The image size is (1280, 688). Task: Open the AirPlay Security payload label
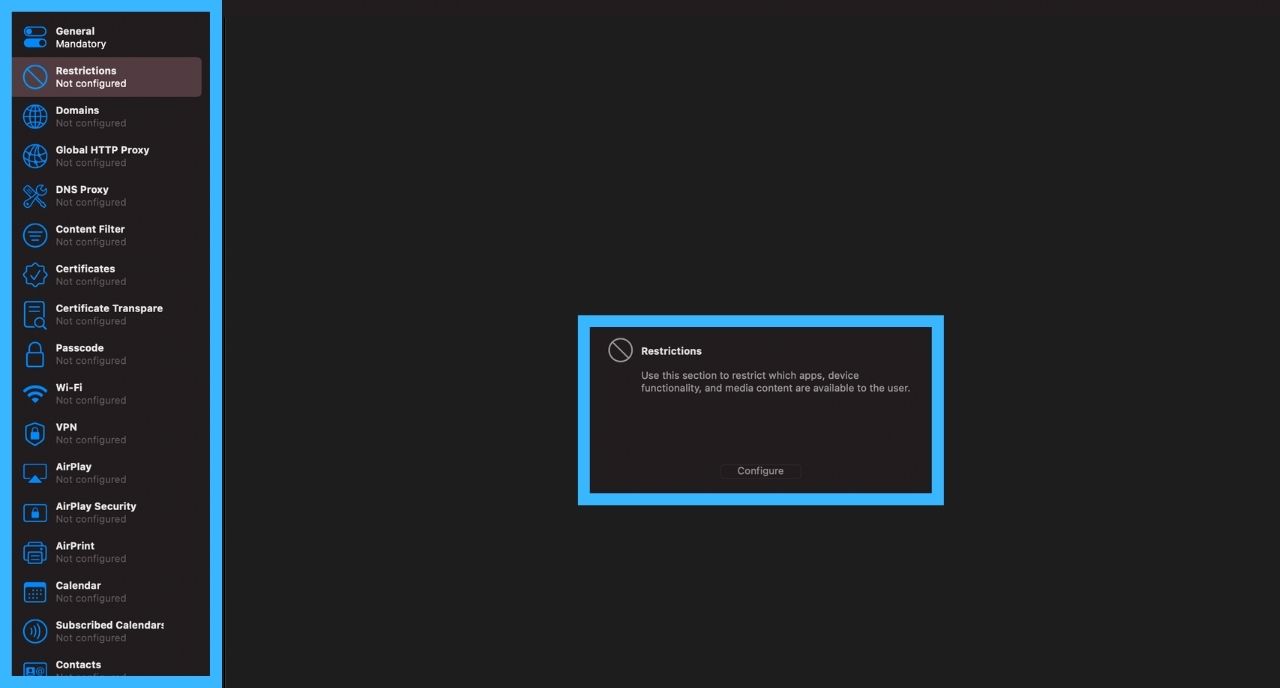pos(96,506)
